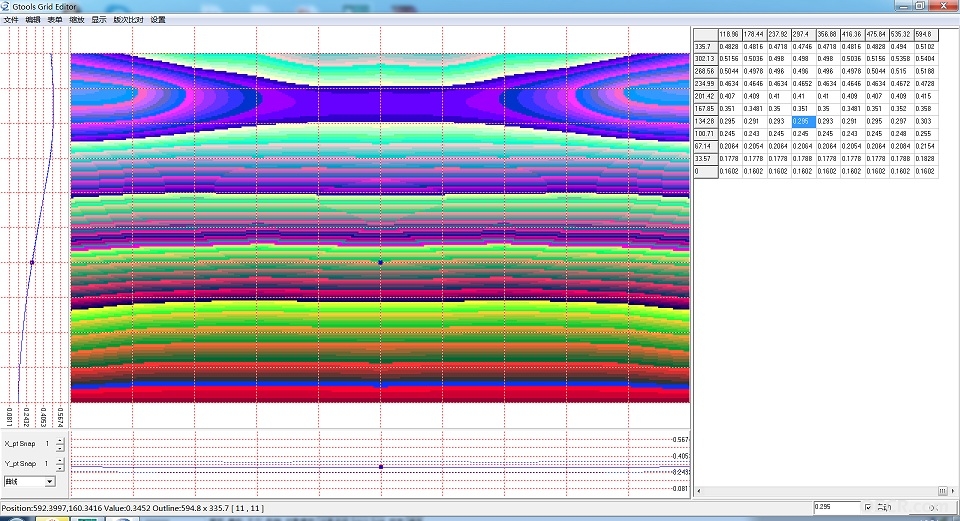Open the 文件 menu
Image resolution: width=960 pixels, height=521 pixels.
click(x=11, y=20)
